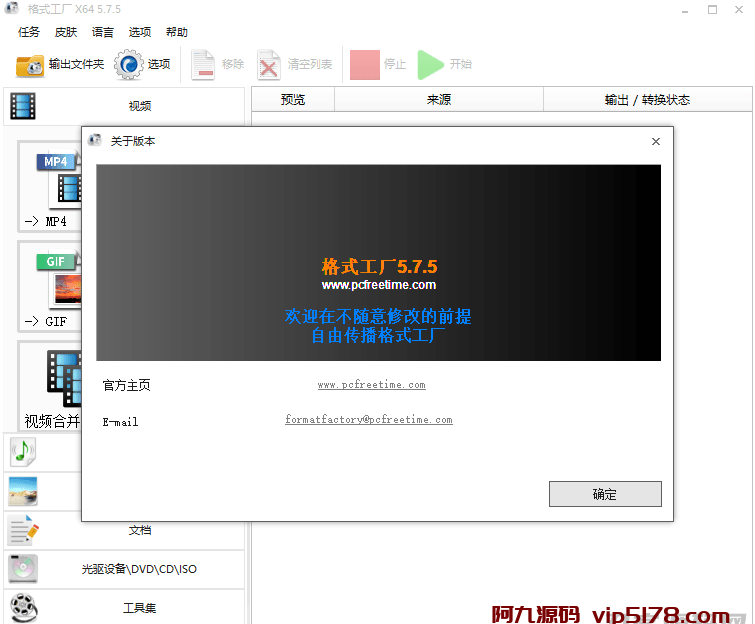Click the red 停止 stop icon
755x624 pixels.
pos(364,65)
